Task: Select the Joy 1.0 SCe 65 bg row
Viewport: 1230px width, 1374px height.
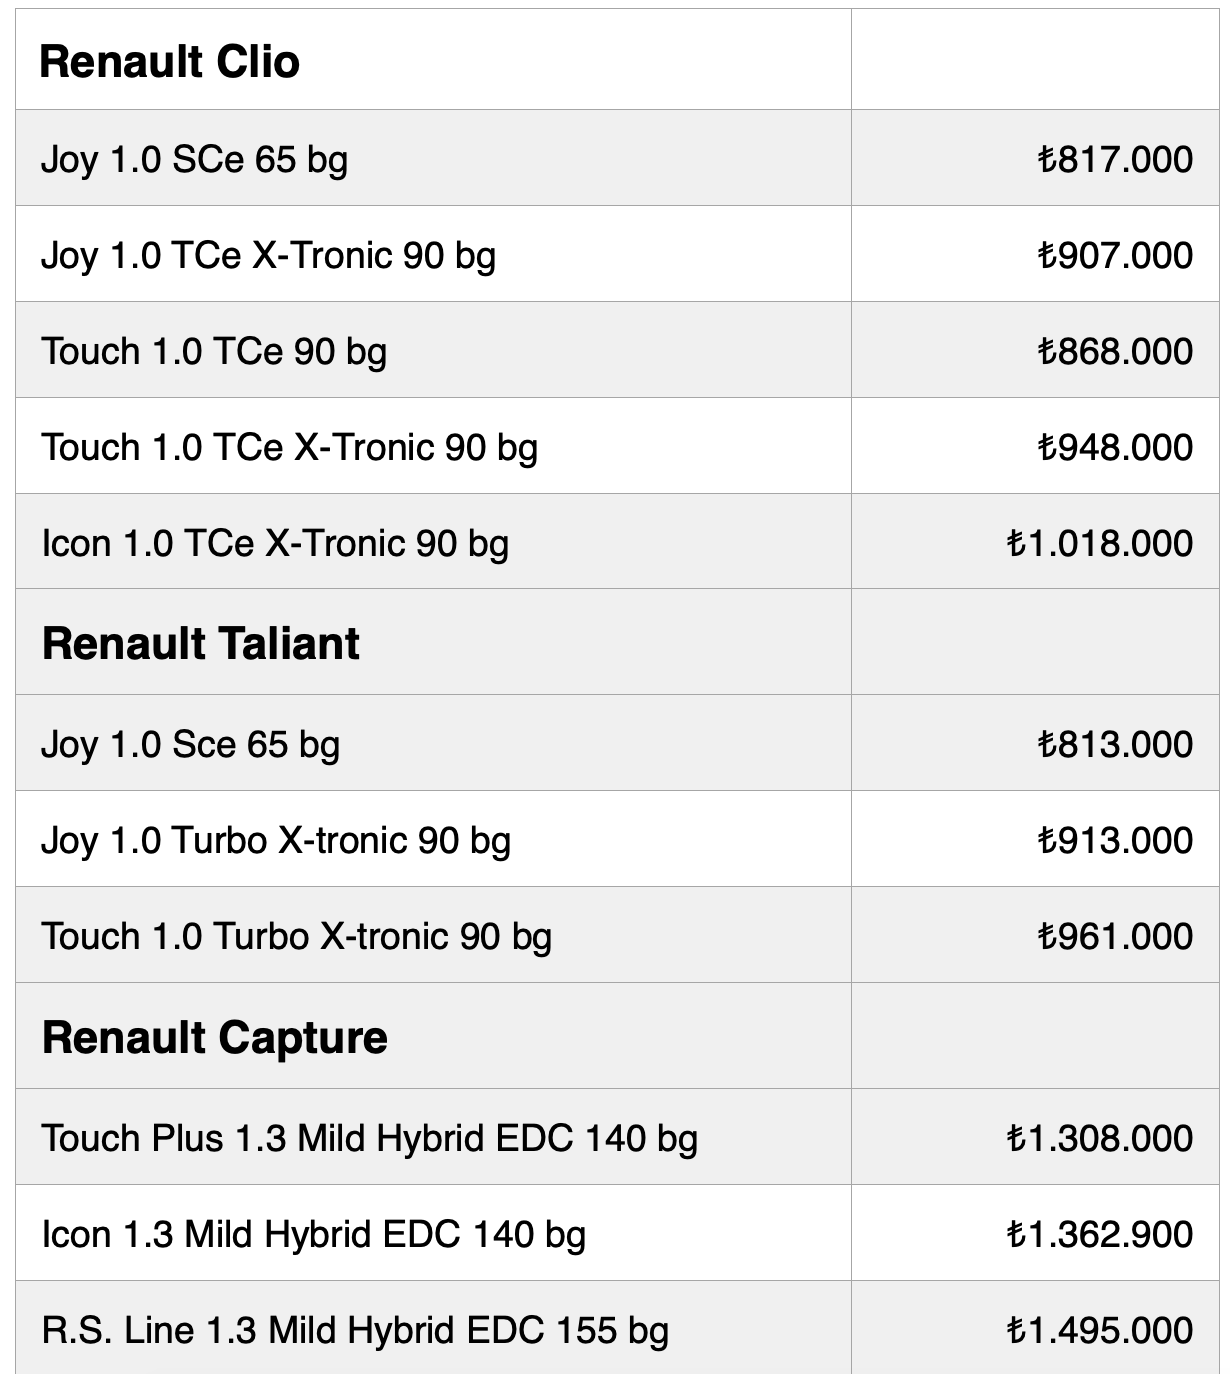Action: pyautogui.click(x=194, y=159)
